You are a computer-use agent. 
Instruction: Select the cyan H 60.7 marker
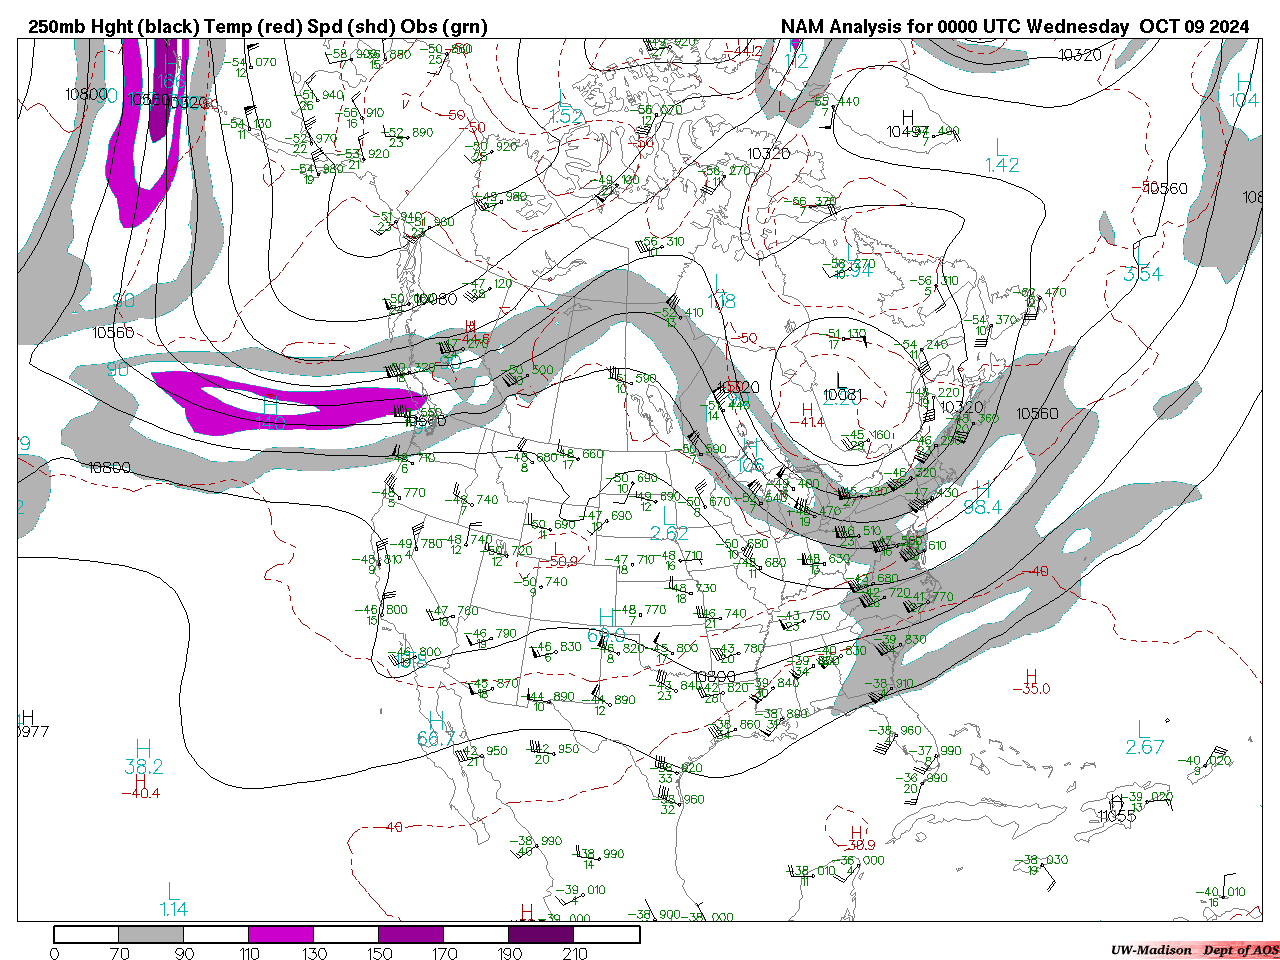tap(436, 730)
